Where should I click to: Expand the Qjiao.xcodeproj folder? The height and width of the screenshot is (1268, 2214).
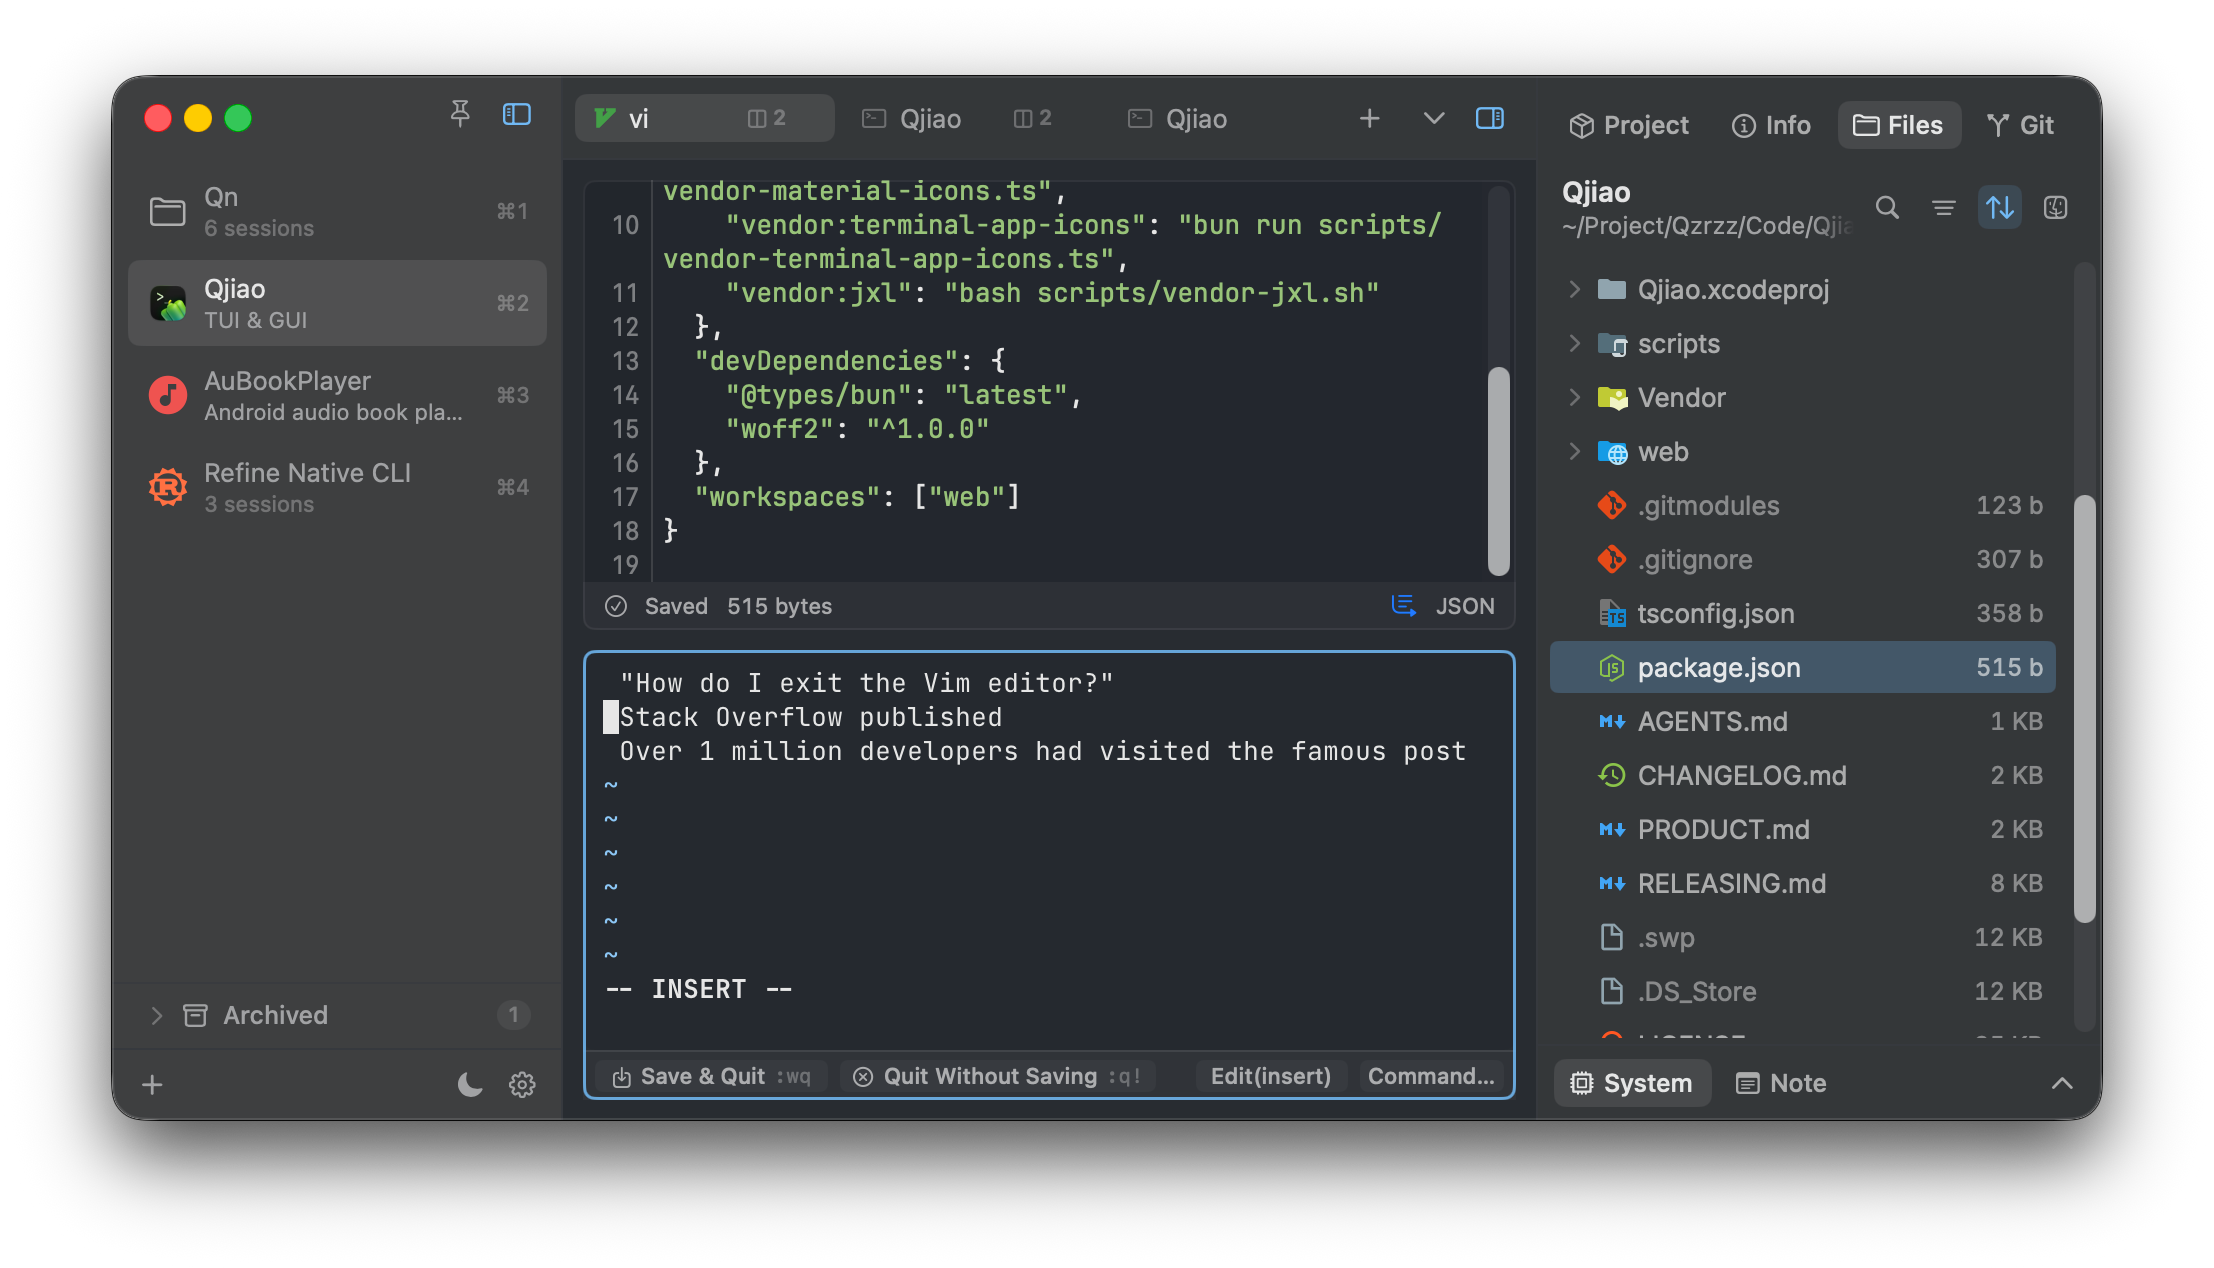(1575, 289)
